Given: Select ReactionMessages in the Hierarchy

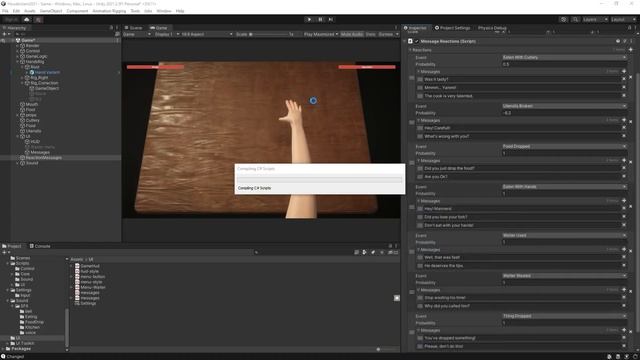Looking at the screenshot, I should [44, 158].
